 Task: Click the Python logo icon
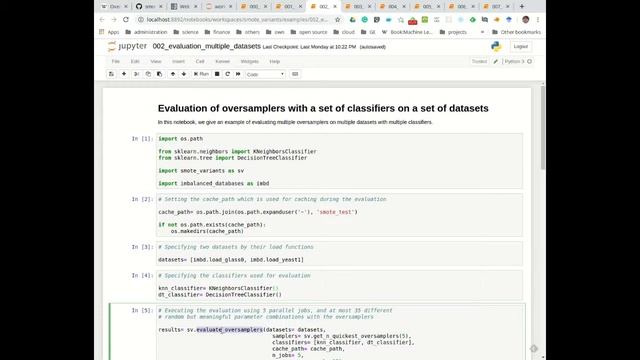(x=496, y=47)
